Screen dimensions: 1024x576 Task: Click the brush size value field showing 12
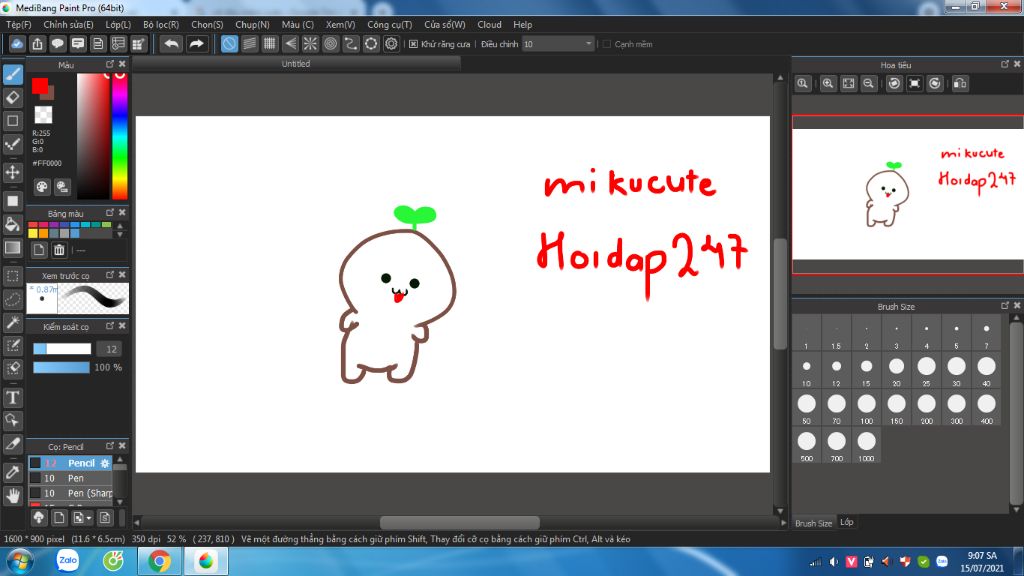[111, 349]
